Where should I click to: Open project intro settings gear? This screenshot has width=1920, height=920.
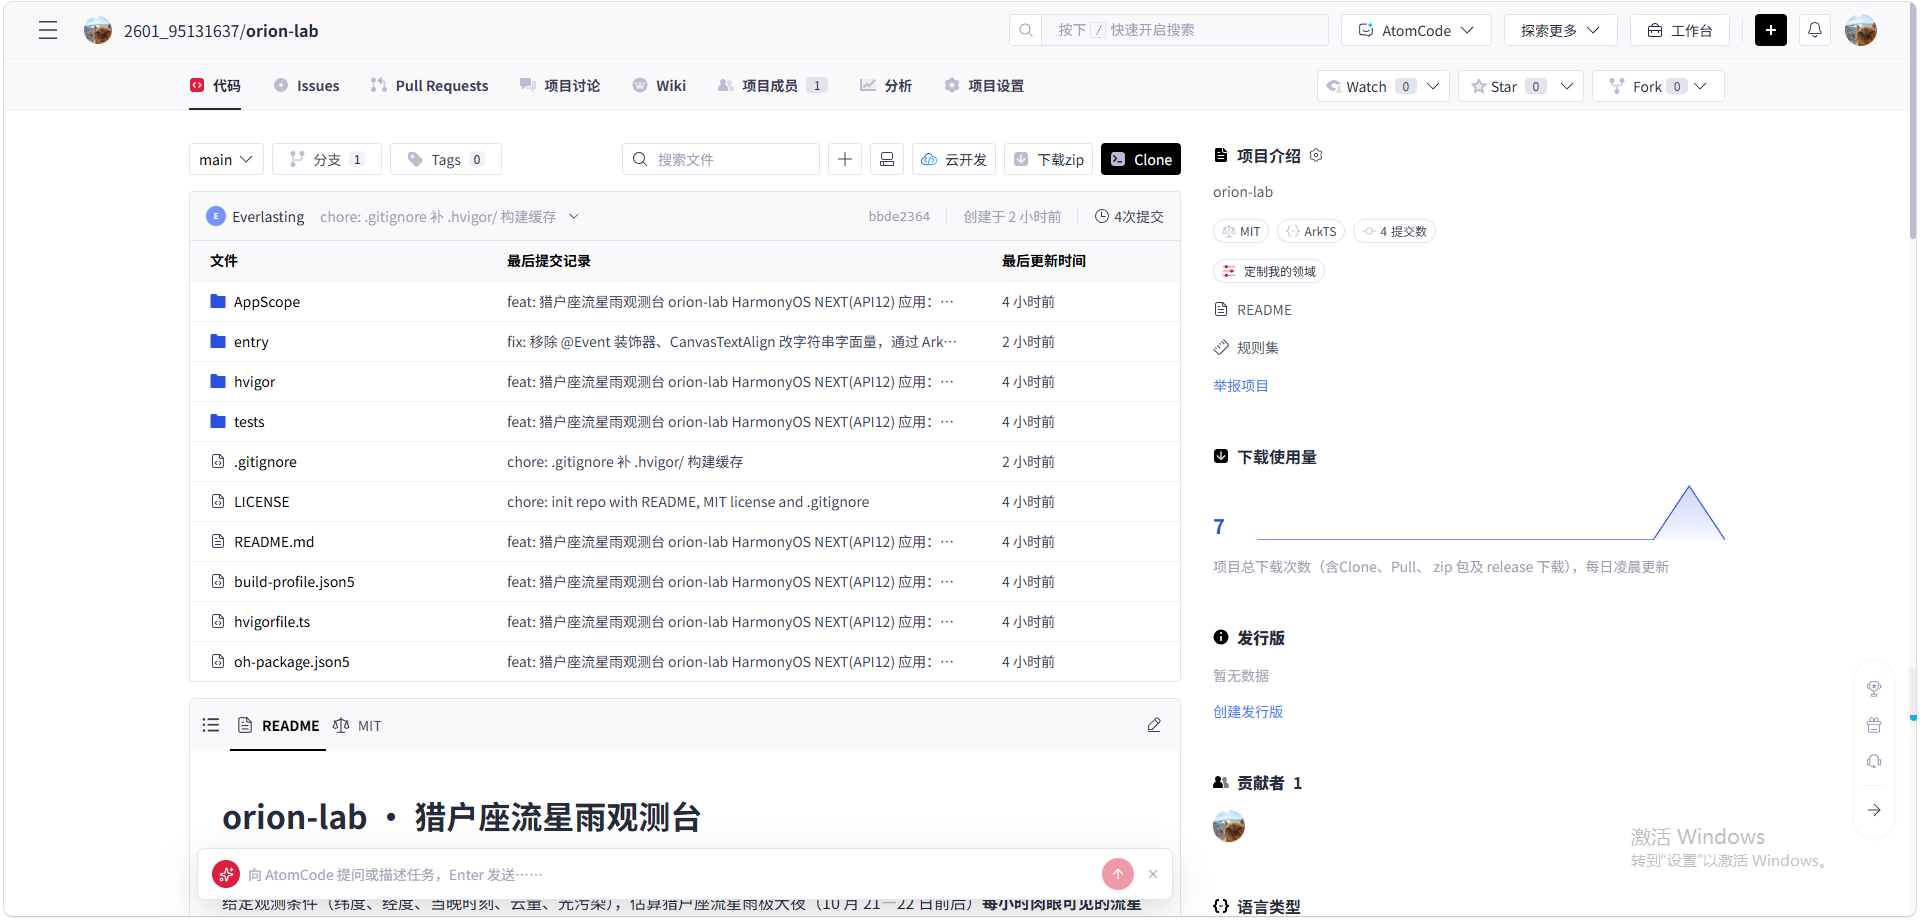1316,155
